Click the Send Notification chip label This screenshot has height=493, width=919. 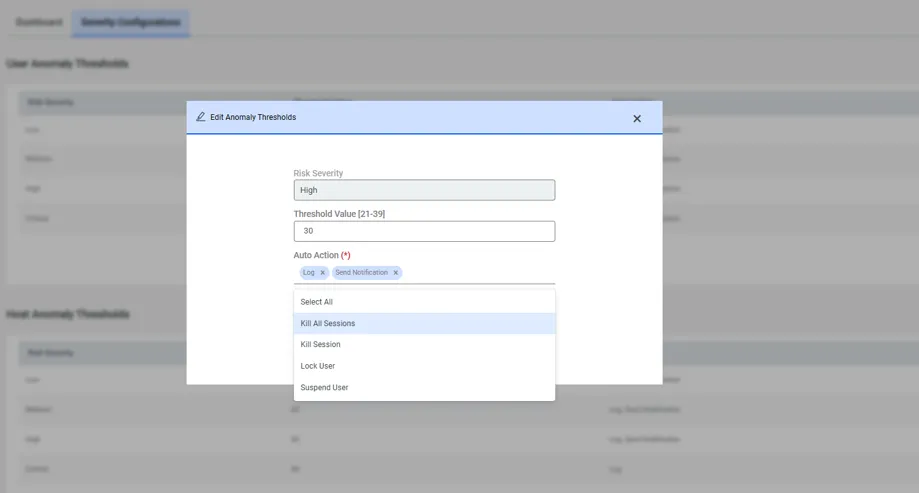coord(362,273)
